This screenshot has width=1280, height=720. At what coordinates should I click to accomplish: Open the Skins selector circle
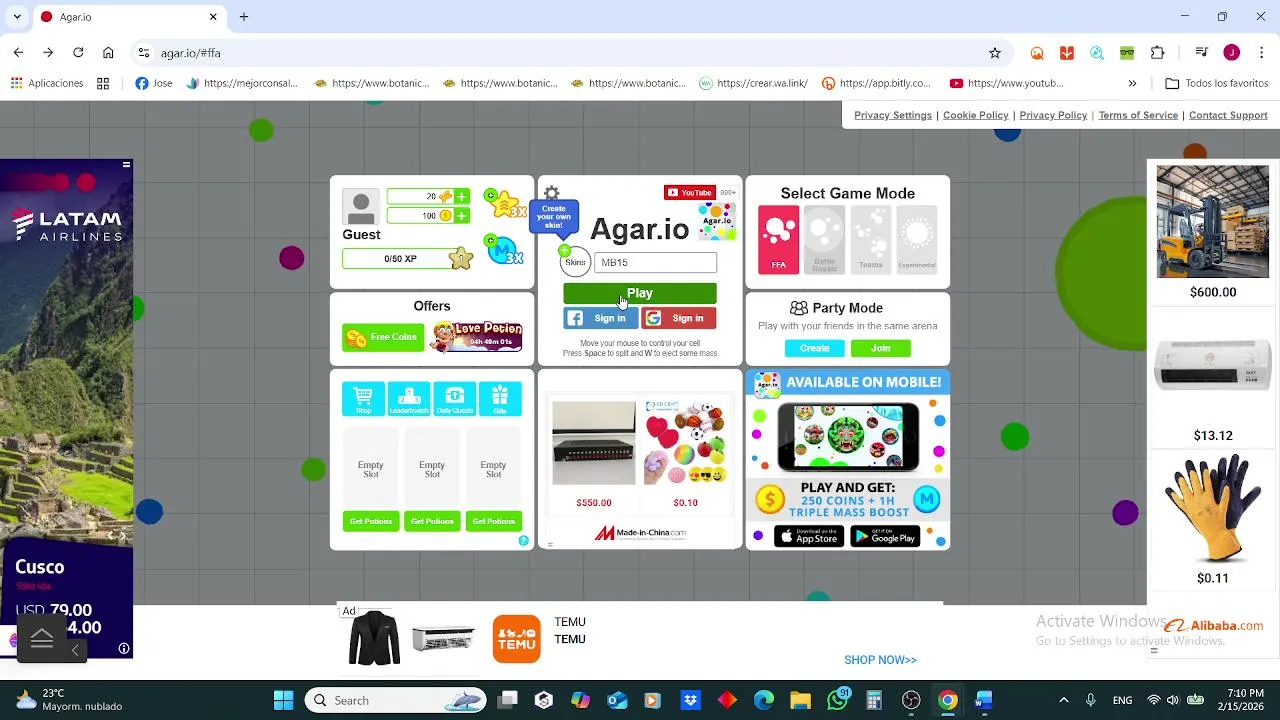coord(575,262)
